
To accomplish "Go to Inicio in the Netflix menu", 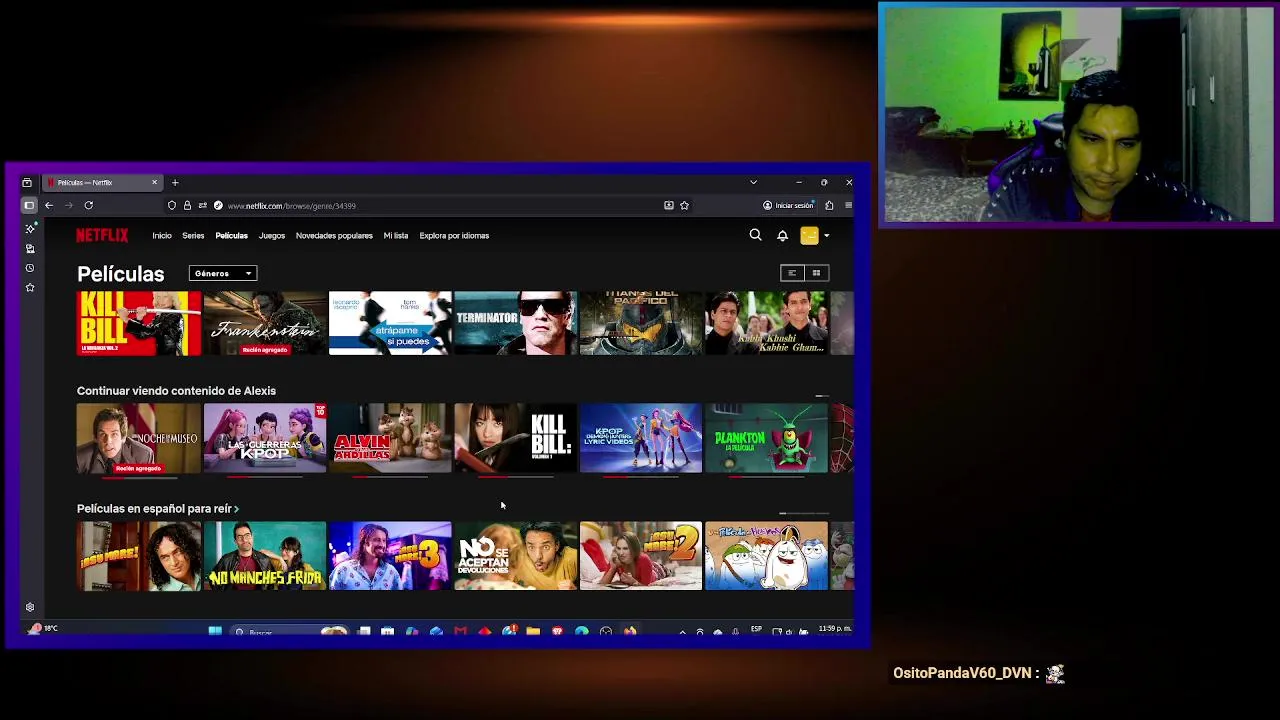I will [162, 236].
